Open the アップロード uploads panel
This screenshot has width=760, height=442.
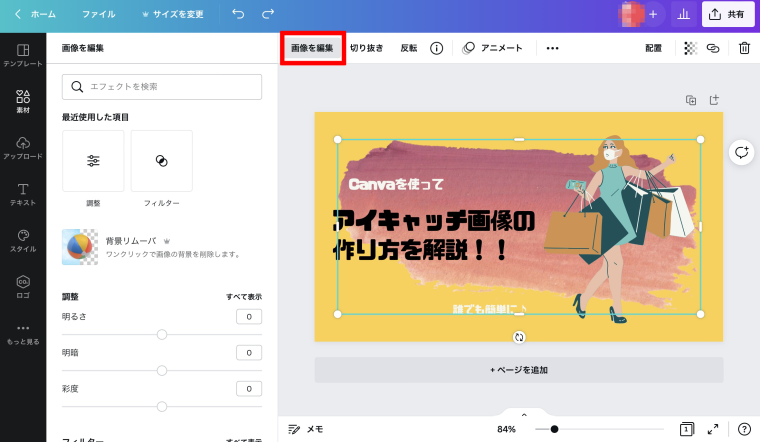pyautogui.click(x=23, y=148)
